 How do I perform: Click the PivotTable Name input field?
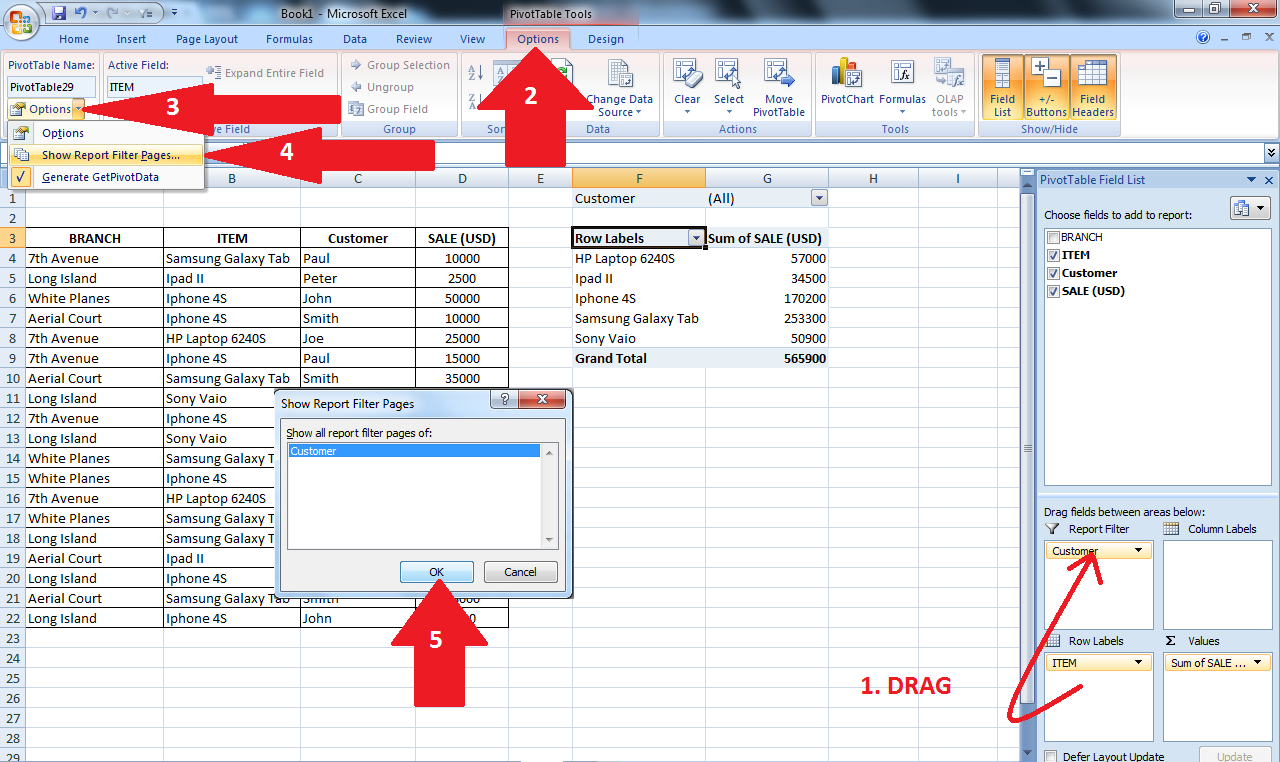(52, 87)
